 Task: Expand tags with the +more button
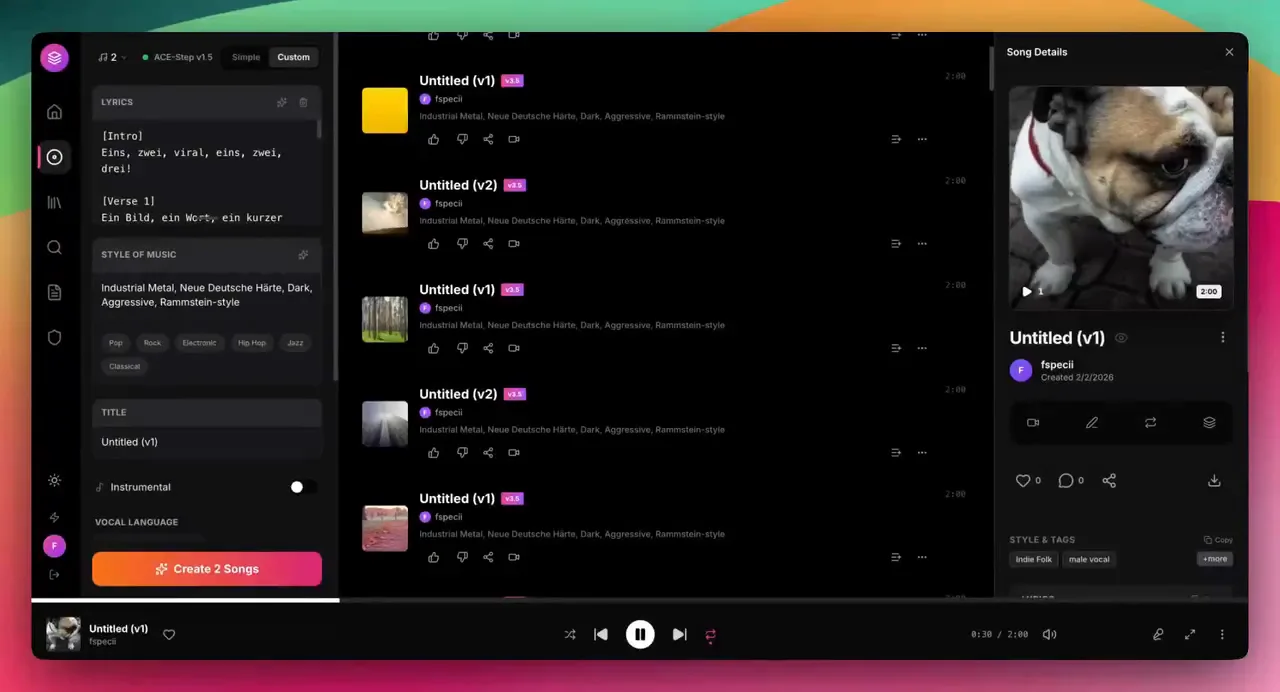[1214, 559]
